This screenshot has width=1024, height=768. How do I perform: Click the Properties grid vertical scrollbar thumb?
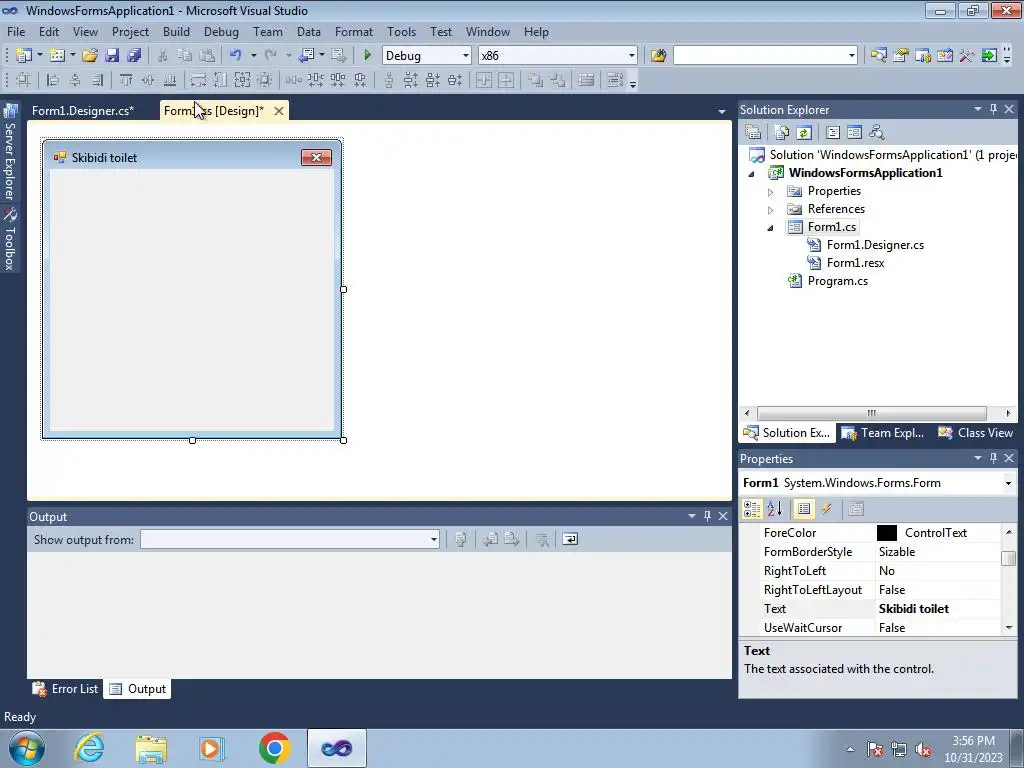pyautogui.click(x=1009, y=558)
